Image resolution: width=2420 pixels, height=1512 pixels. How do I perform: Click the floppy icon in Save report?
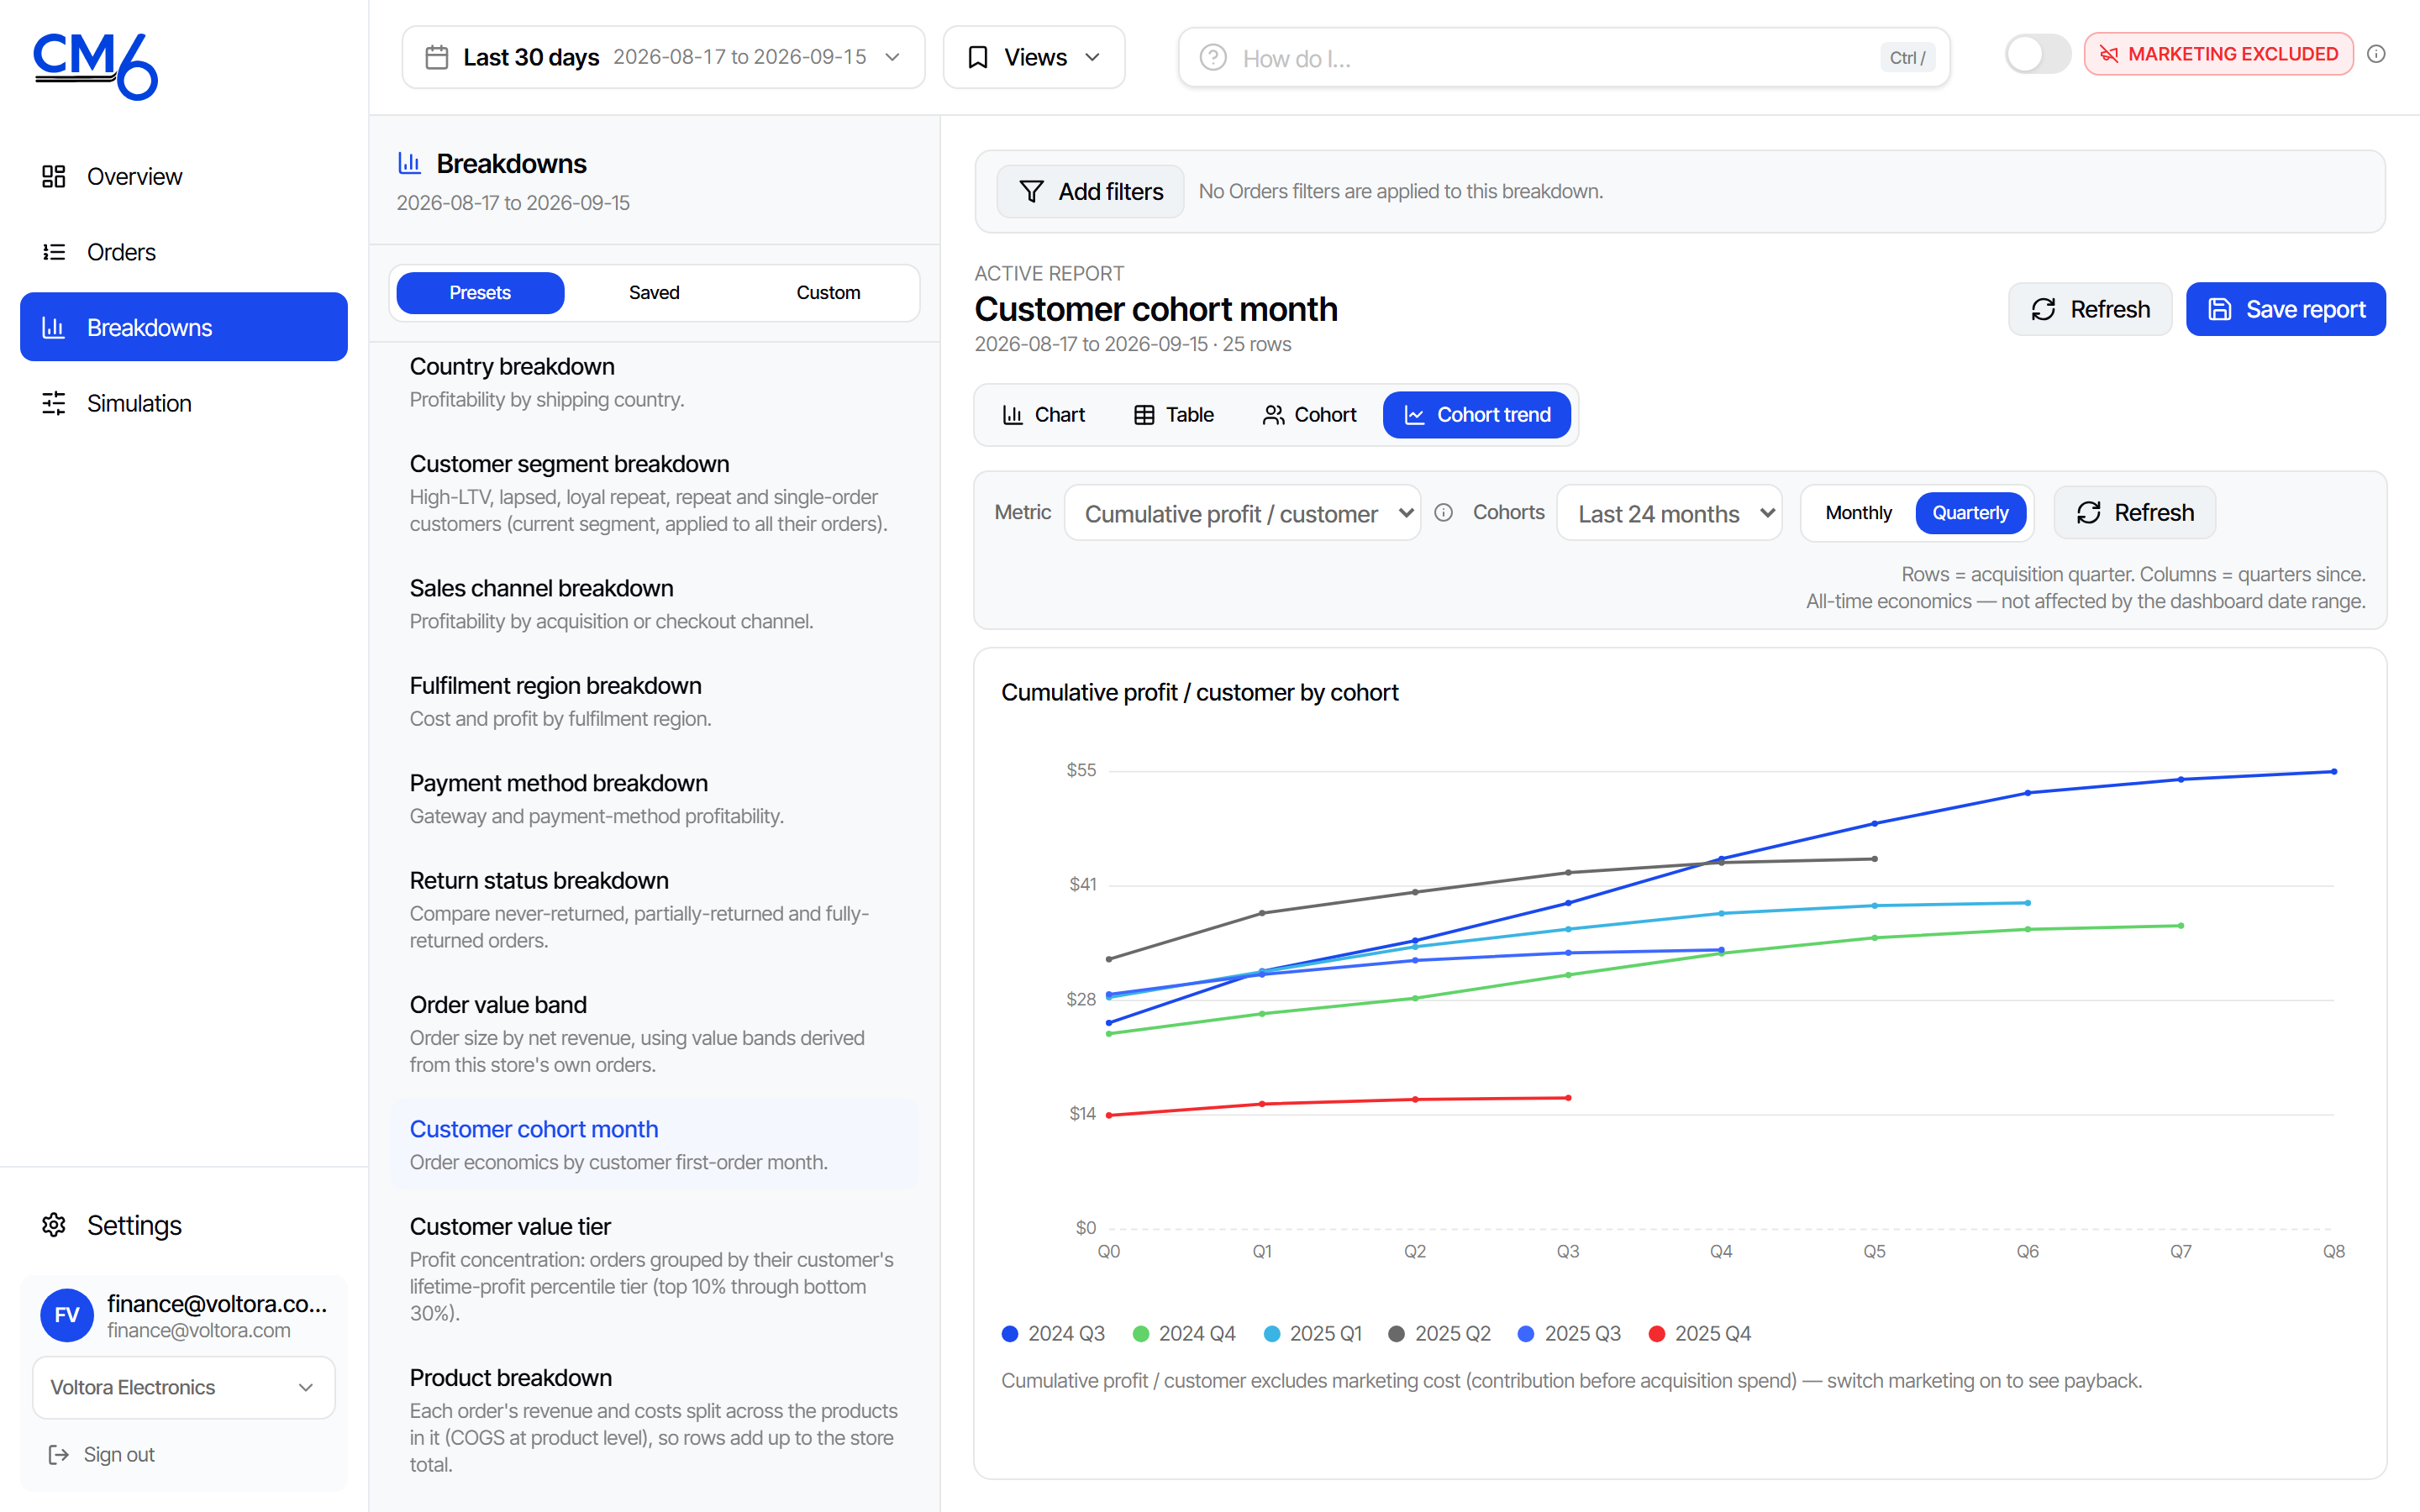click(x=2219, y=309)
